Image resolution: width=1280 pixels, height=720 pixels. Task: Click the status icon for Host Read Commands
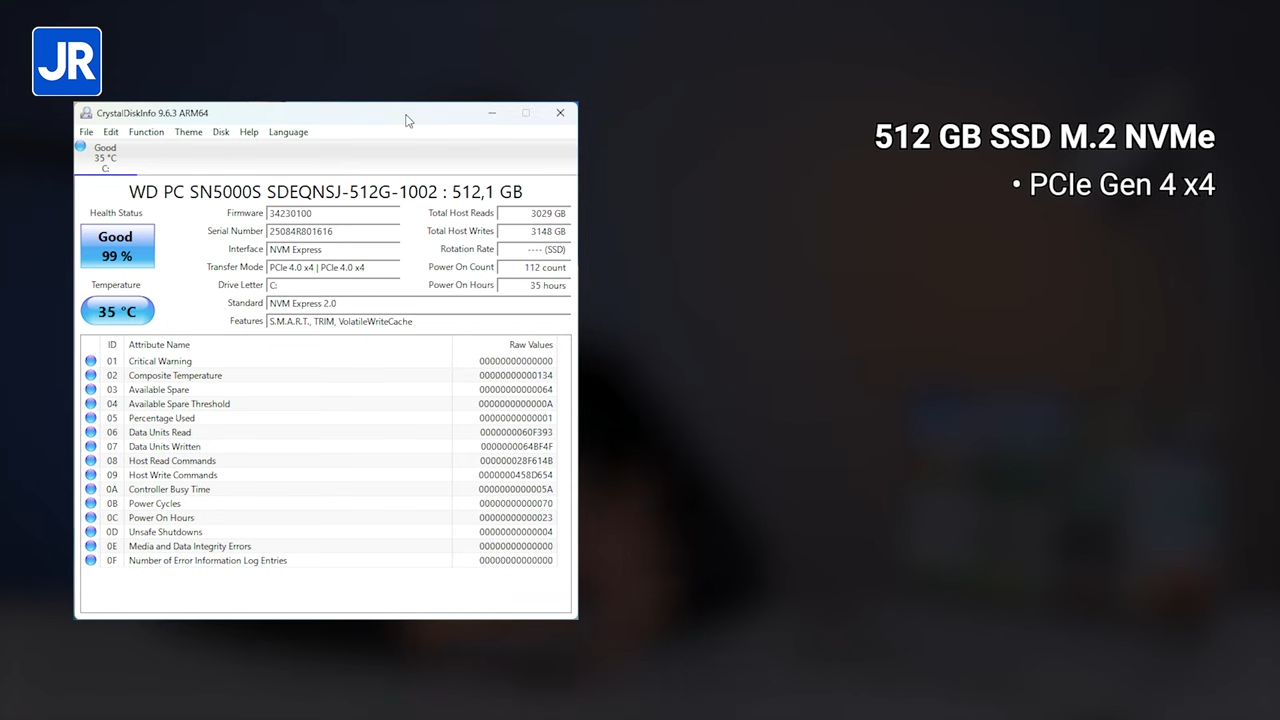click(x=91, y=461)
